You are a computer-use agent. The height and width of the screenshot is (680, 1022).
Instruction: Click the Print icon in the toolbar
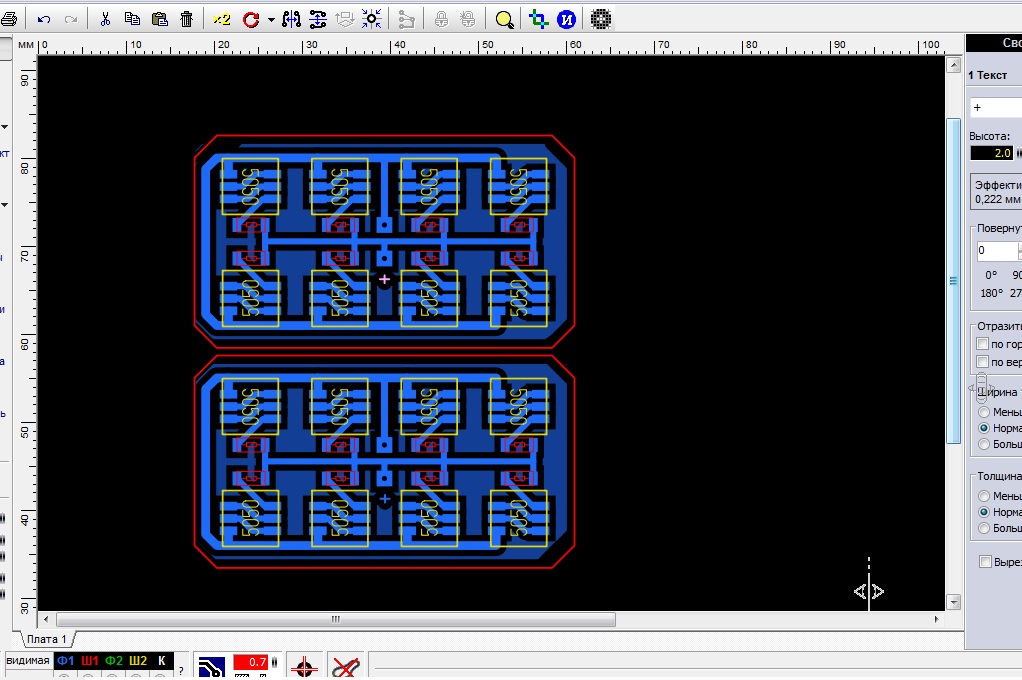pyautogui.click(x=9, y=19)
